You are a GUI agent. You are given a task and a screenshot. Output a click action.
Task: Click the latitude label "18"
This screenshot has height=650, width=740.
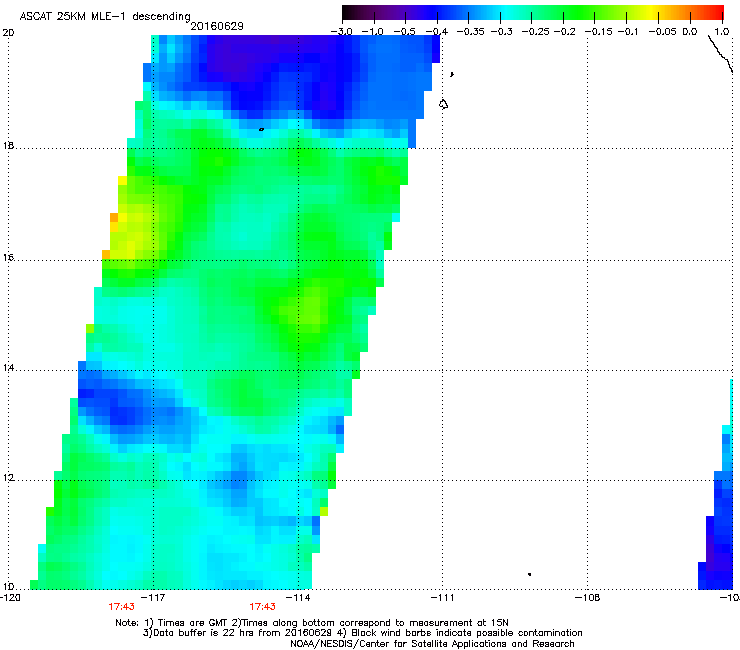[x=8, y=146]
